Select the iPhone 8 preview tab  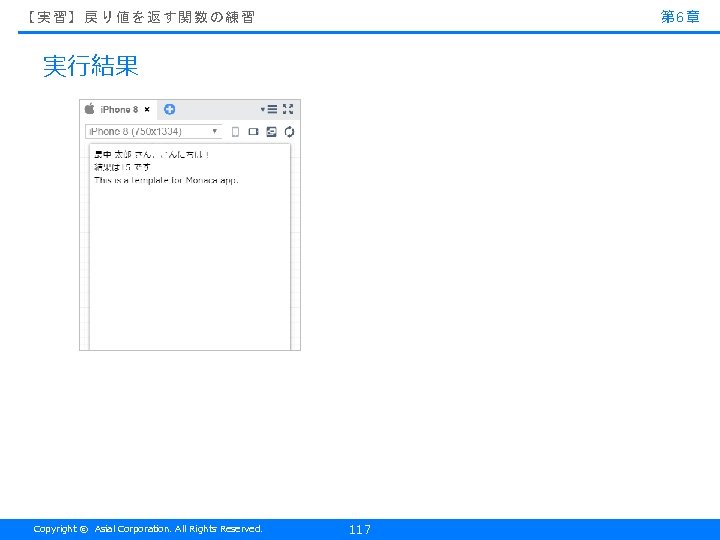[118, 109]
